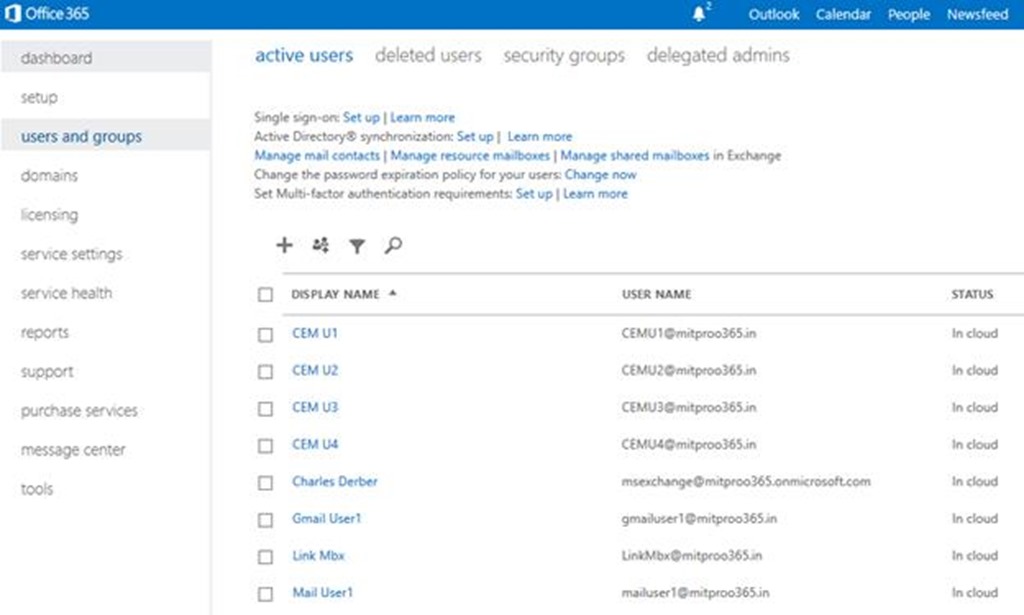
Task: Open purchase services in sidebar
Action: click(79, 411)
